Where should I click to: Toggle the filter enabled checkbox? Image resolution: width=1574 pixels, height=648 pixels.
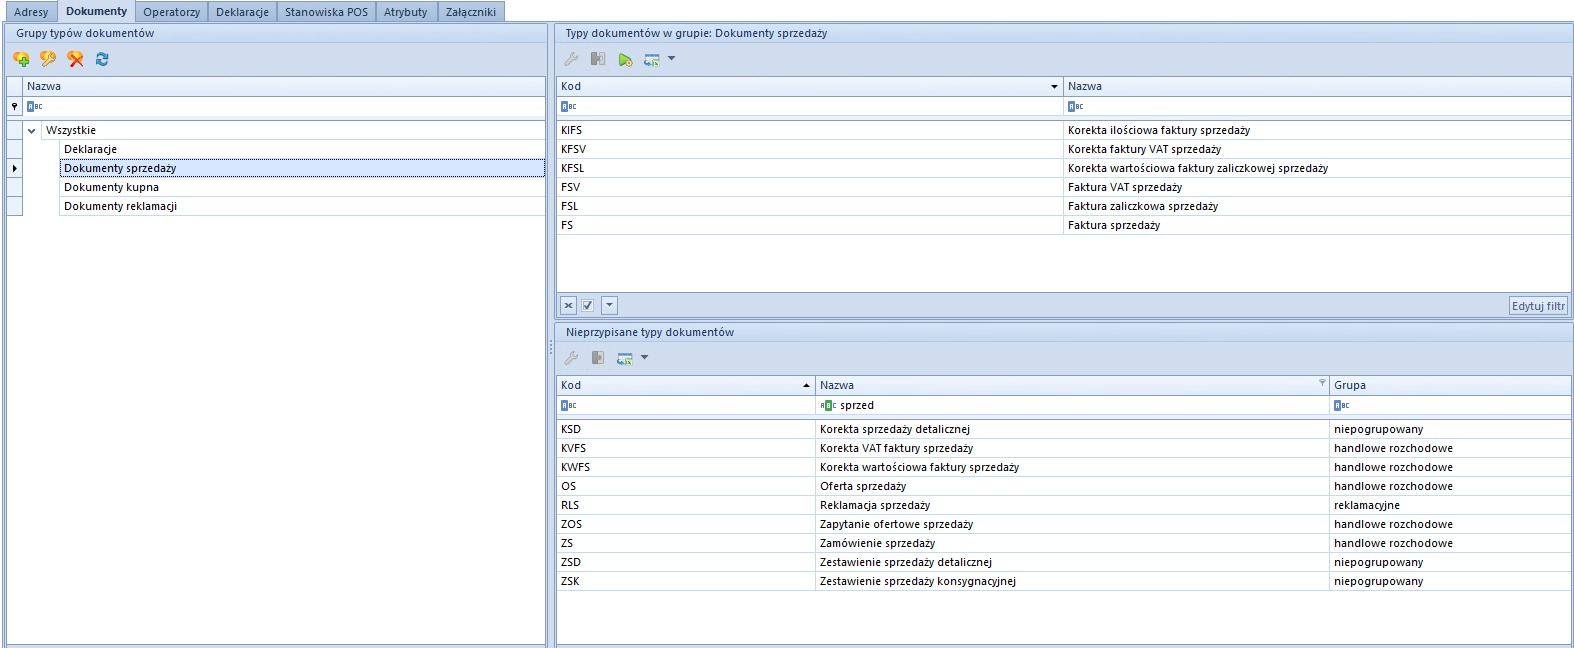pyautogui.click(x=588, y=306)
